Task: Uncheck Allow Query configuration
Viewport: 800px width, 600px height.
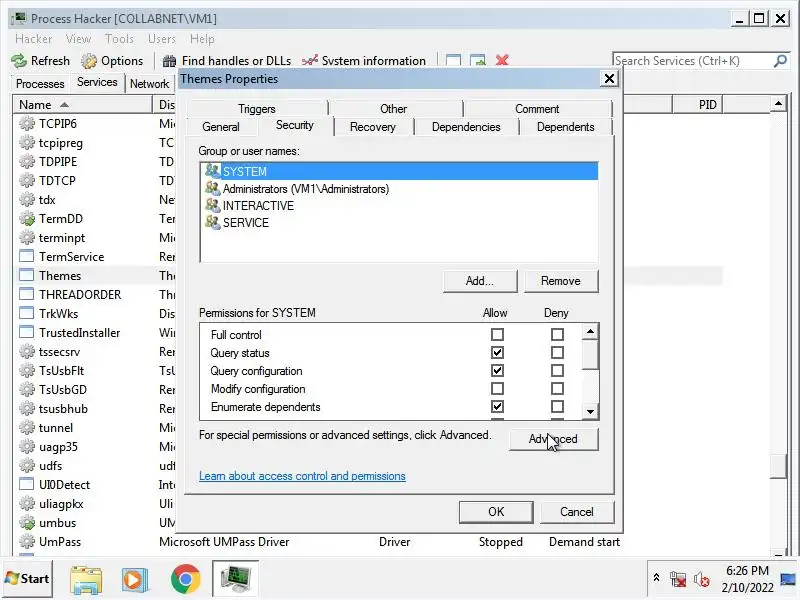Action: tap(497, 370)
